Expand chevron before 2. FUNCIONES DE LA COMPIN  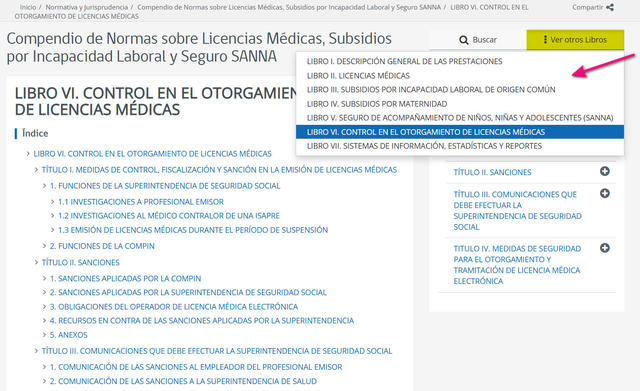coord(44,246)
